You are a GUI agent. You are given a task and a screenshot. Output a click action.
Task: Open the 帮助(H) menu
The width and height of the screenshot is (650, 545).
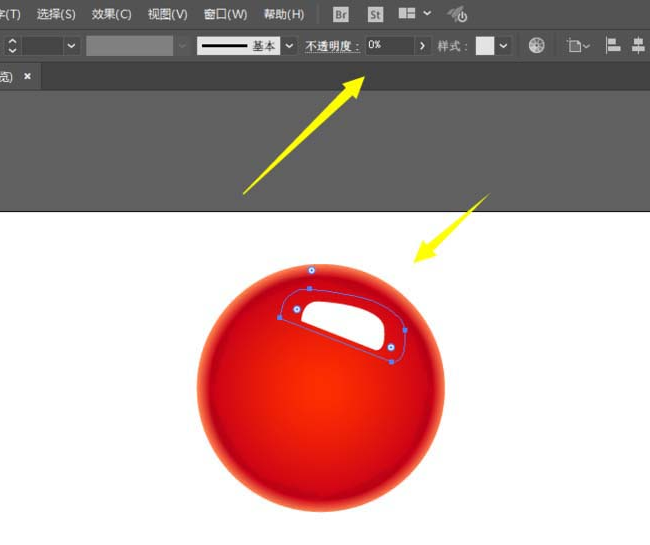pyautogui.click(x=284, y=15)
